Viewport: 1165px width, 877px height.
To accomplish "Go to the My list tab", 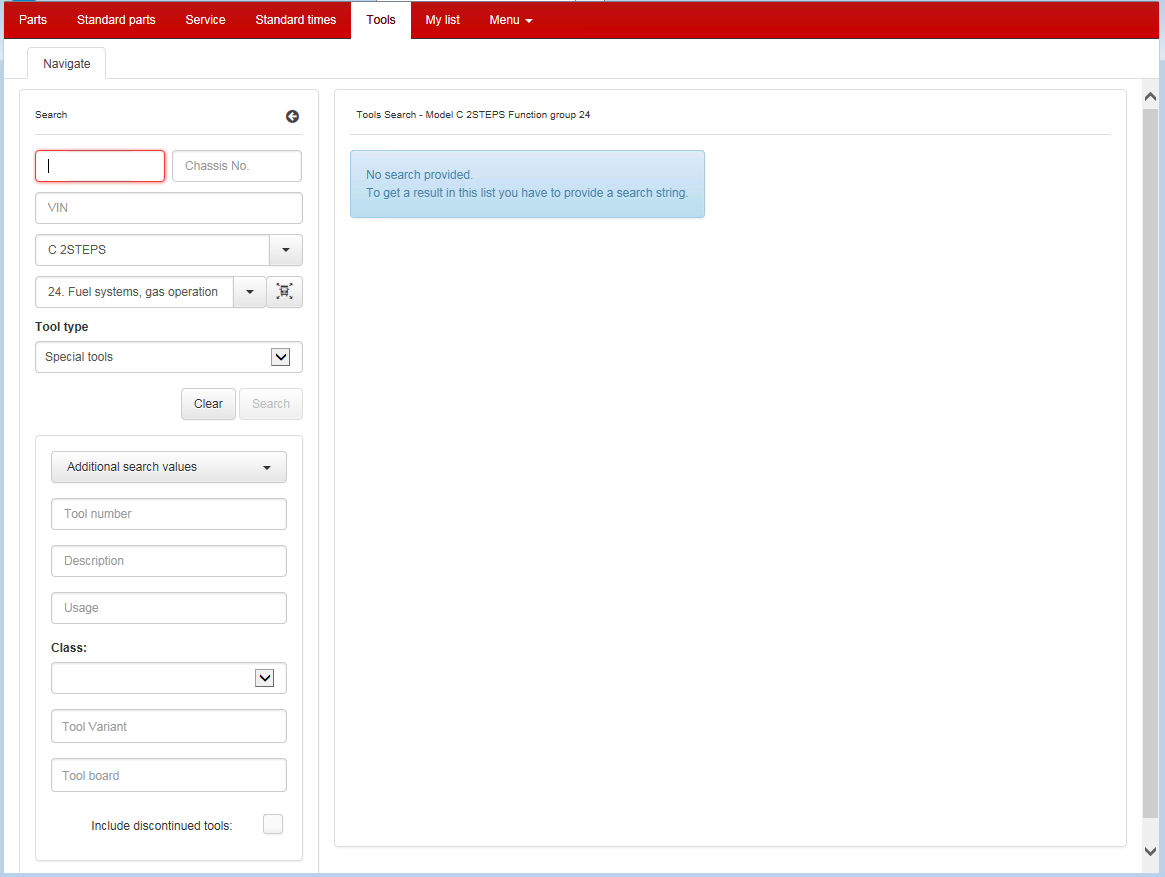I will pyautogui.click(x=442, y=20).
